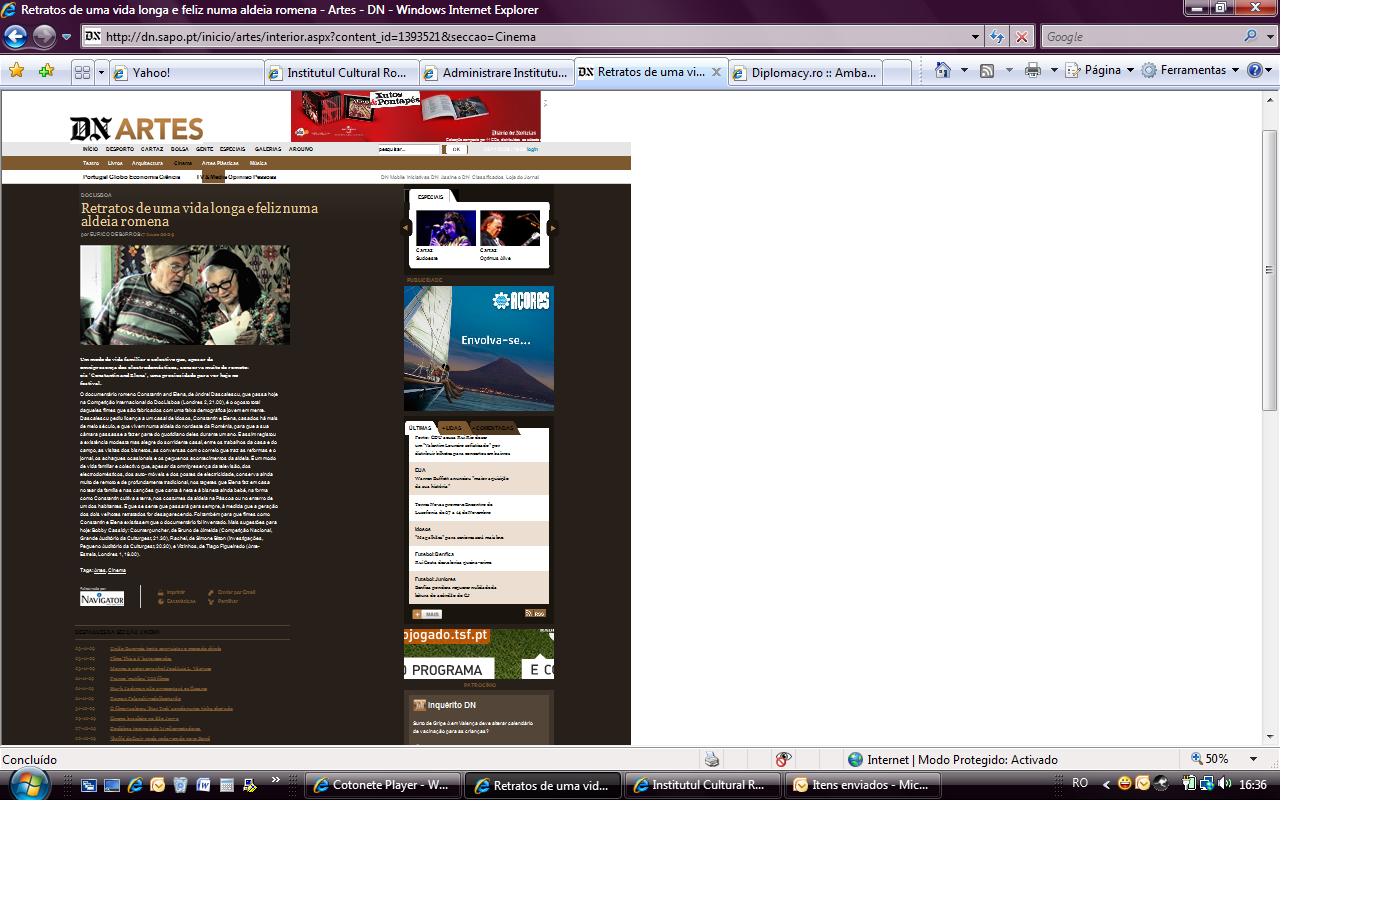The width and height of the screenshot is (1380, 918).
Task: Switch to the Diplomacy.ro :: Amba... tab
Action: click(x=806, y=72)
